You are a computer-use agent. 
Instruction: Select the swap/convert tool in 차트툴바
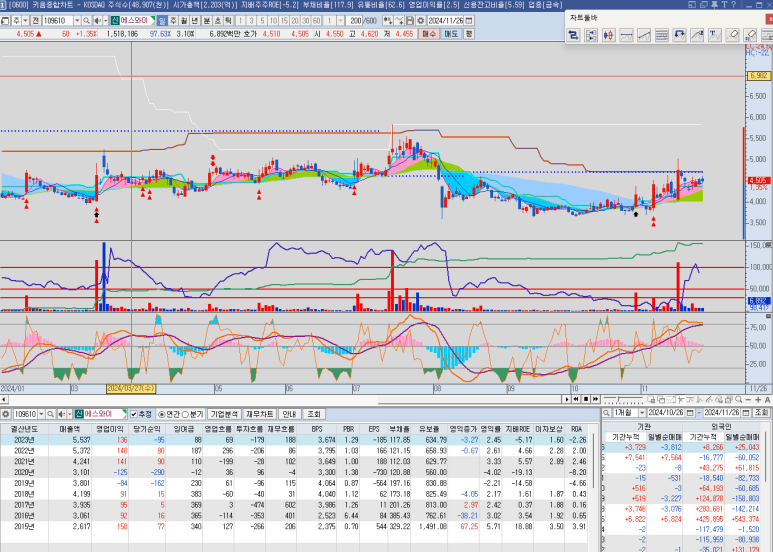pyautogui.click(x=573, y=35)
